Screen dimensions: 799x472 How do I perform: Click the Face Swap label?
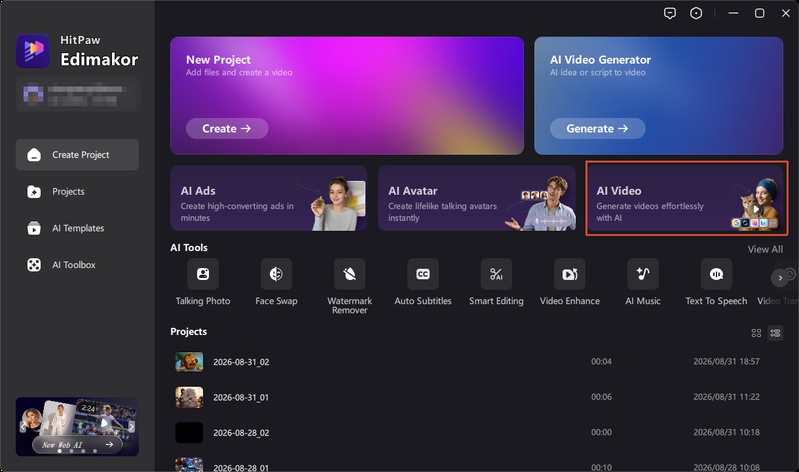(276, 301)
